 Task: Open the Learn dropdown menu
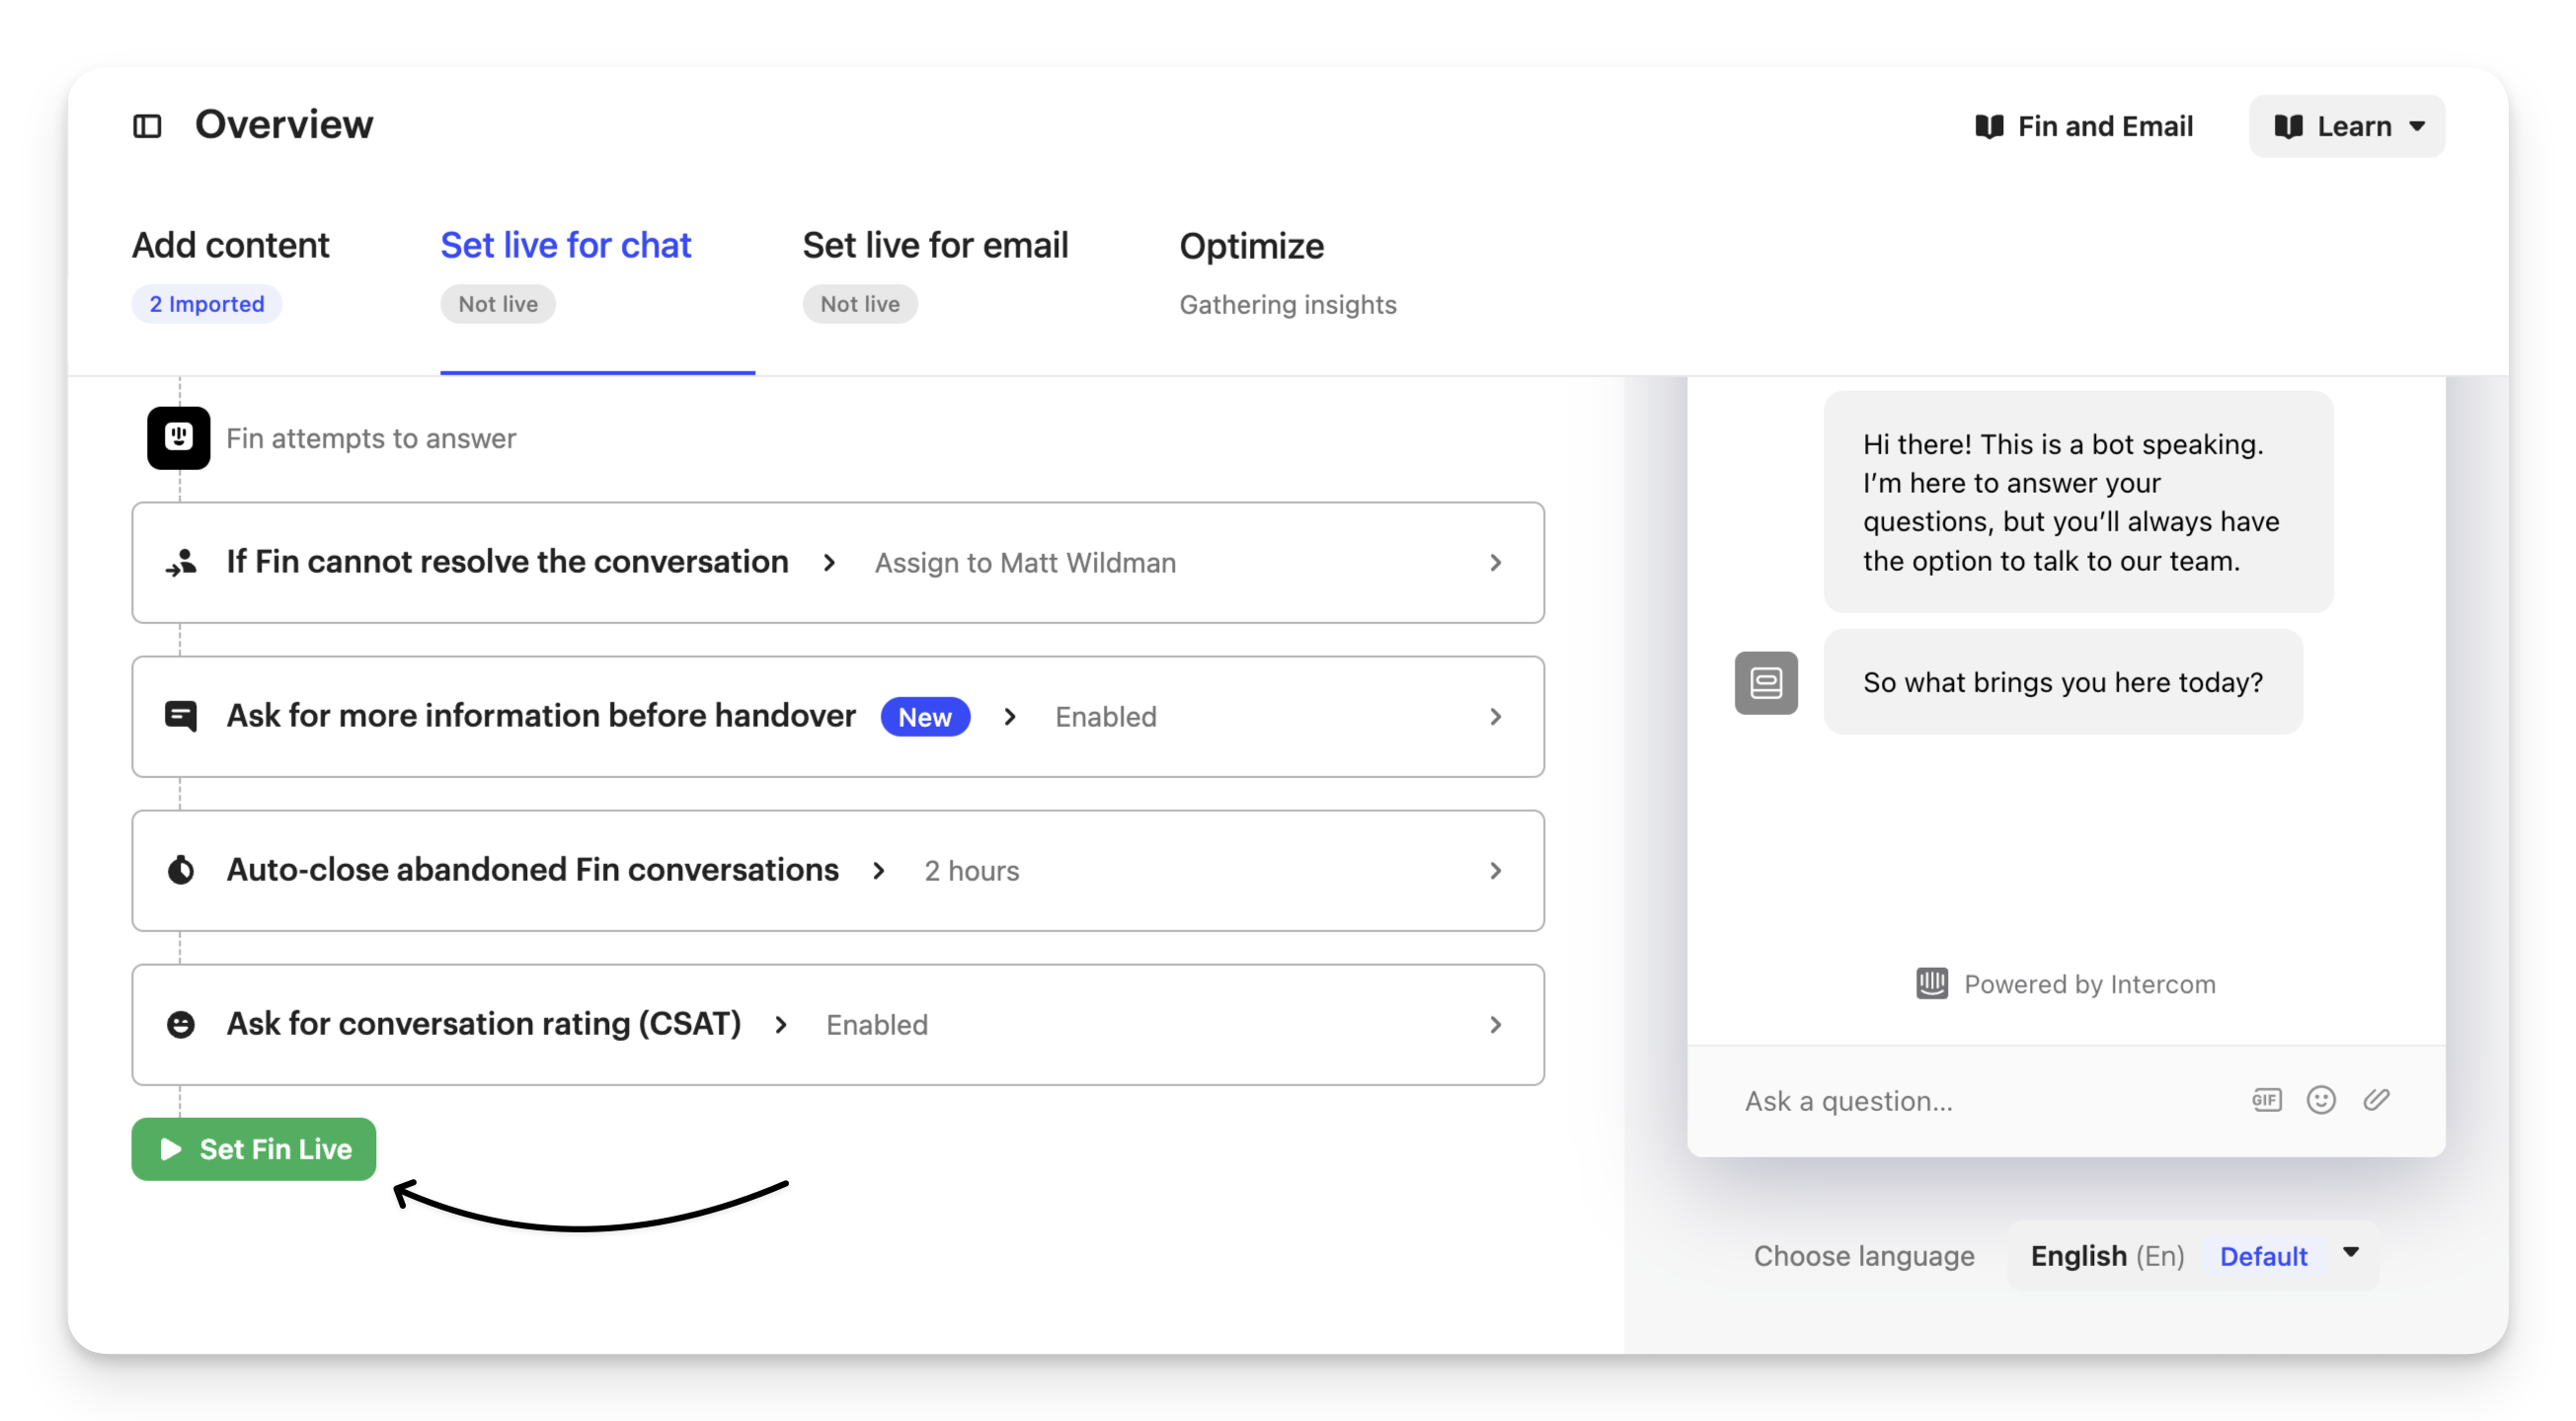[2347, 126]
